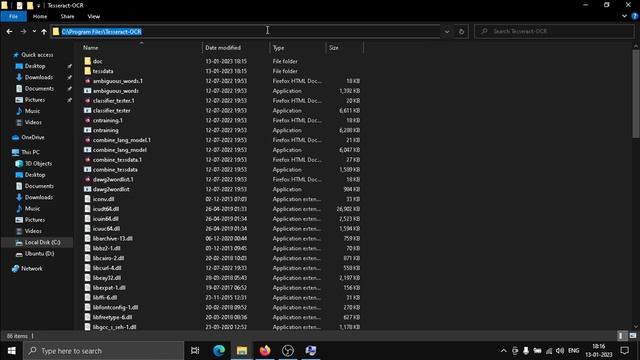Viewport: 640px width, 360px height.
Task: Open Ubuntu (D:) drive
Action: pos(39,254)
